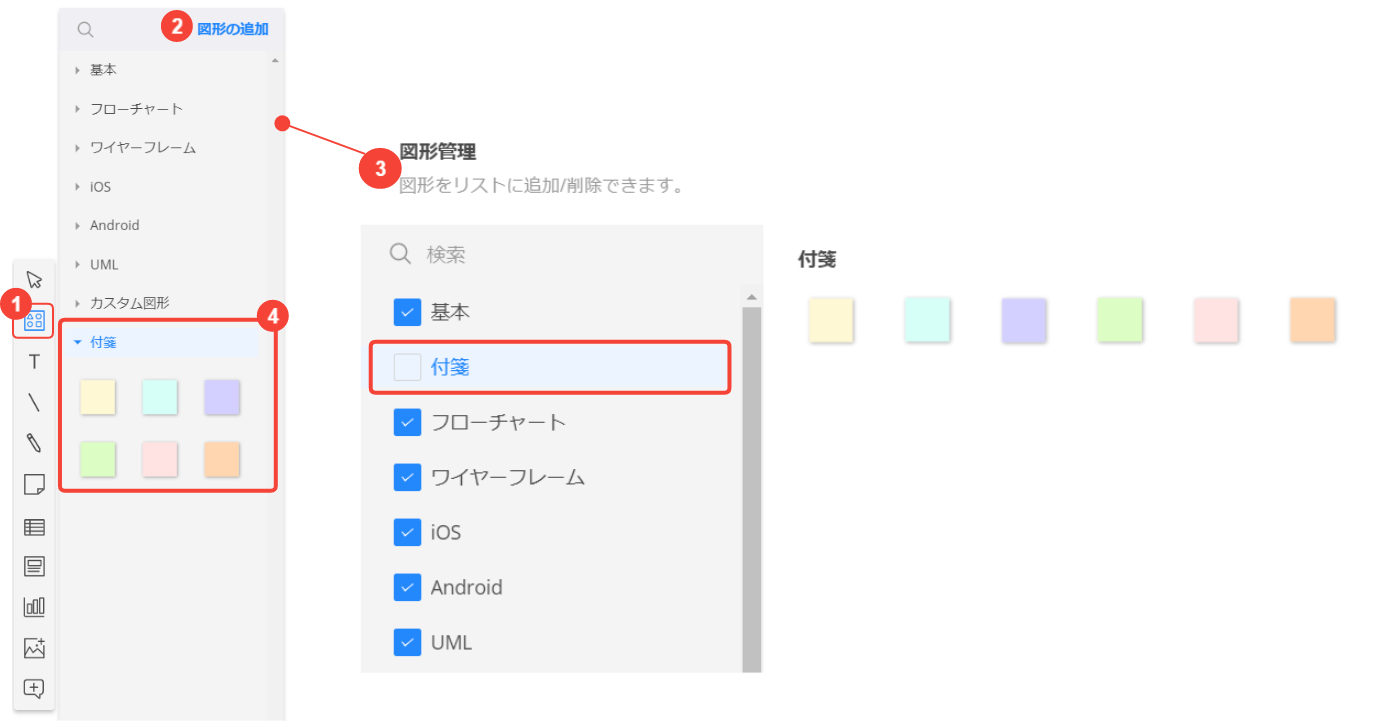Select the Text tool
Screen dimensions: 1377x721
[34, 362]
